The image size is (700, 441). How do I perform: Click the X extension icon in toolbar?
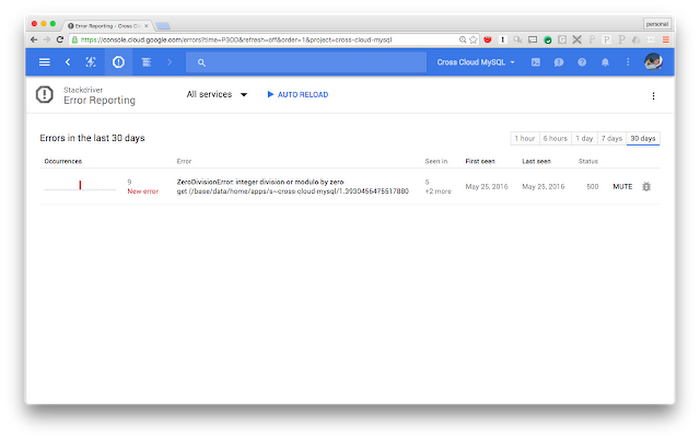tap(577, 40)
